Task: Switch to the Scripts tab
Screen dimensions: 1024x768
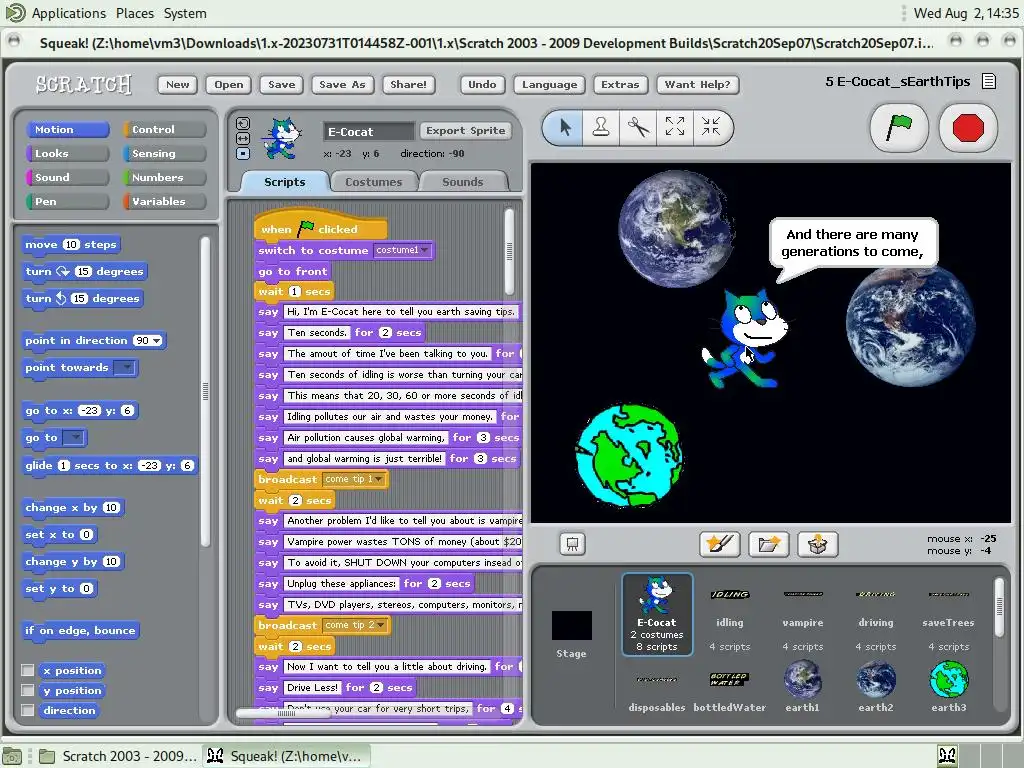Action: 284,182
